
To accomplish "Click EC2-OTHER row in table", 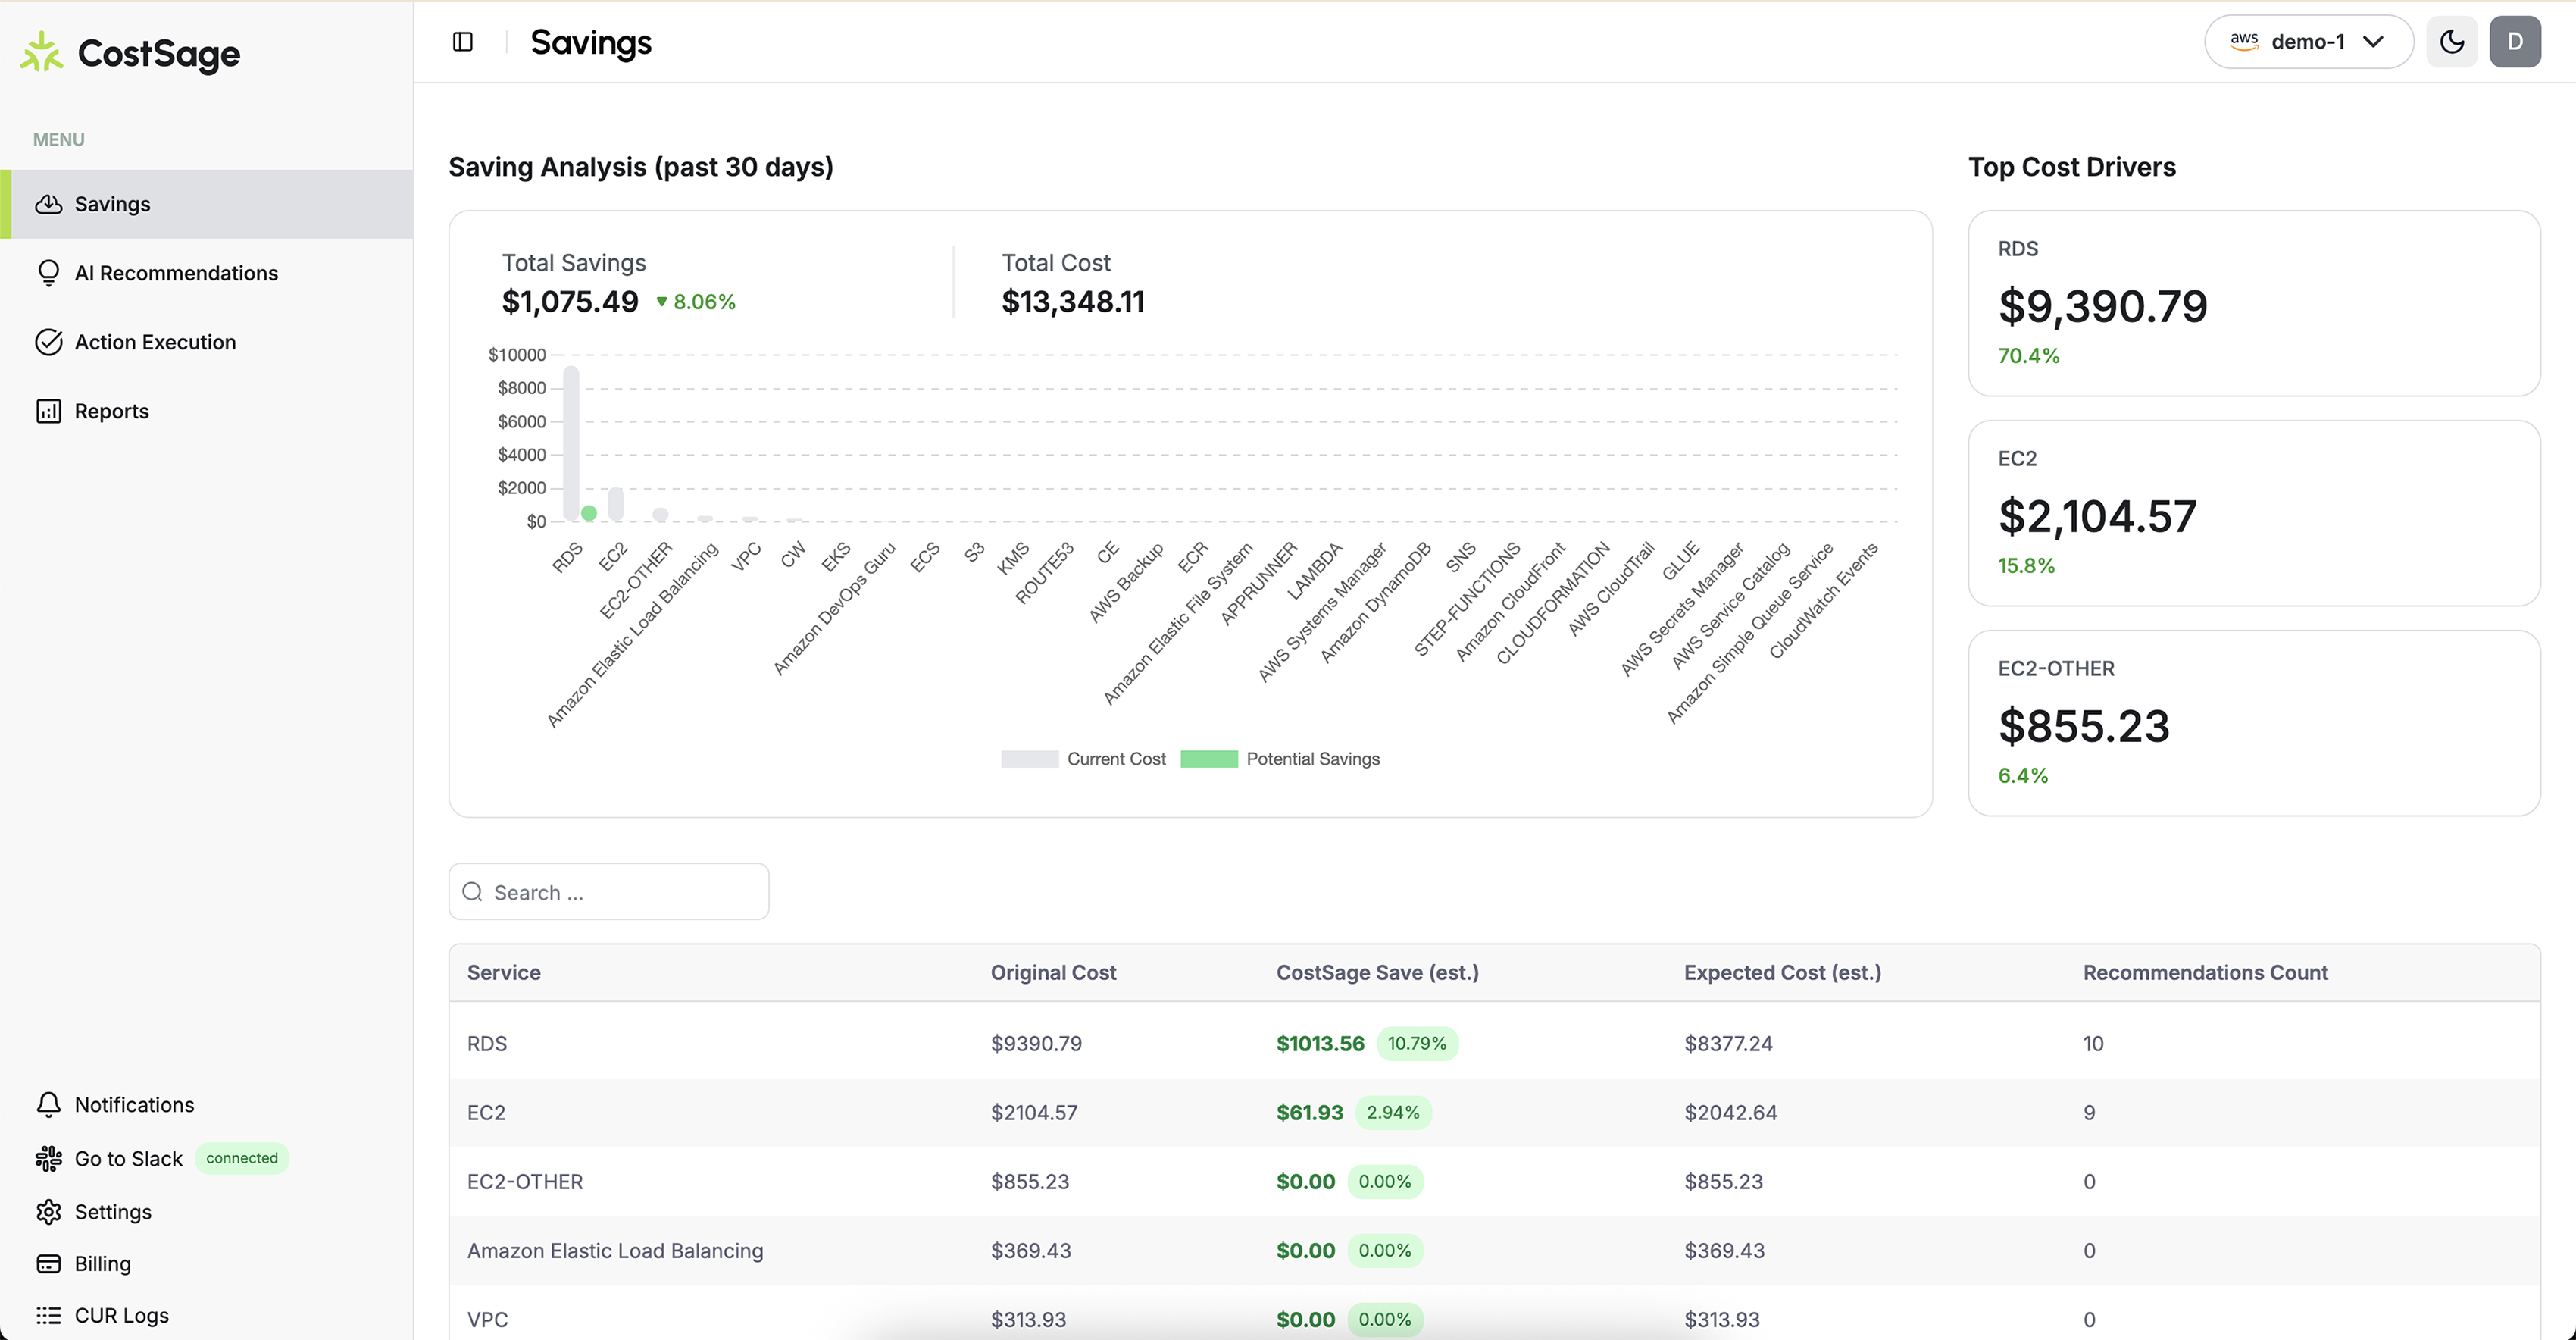I will pyautogui.click(x=1494, y=1181).
